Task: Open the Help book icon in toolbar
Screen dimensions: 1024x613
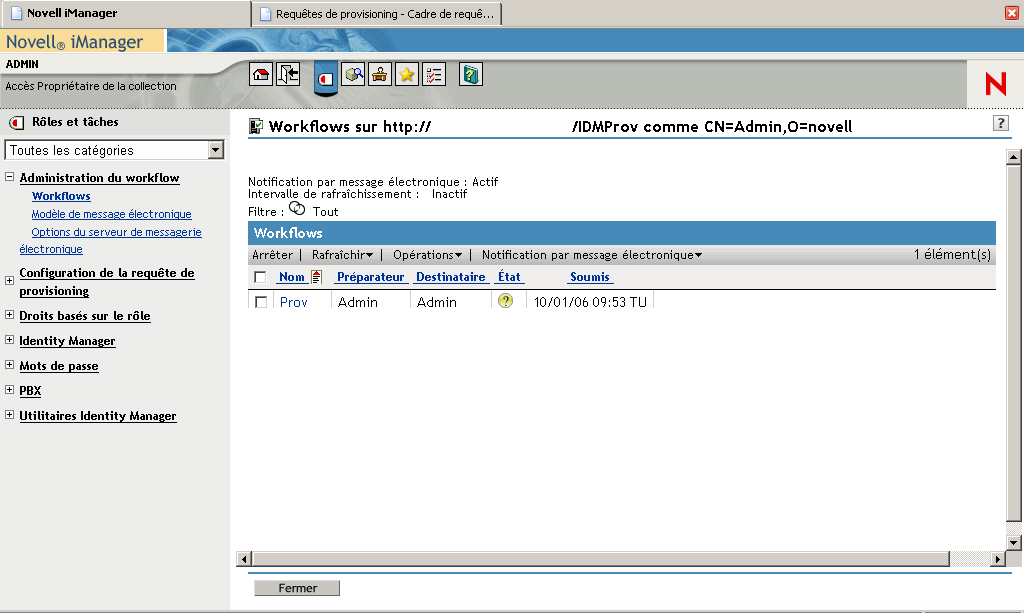Action: [x=470, y=74]
